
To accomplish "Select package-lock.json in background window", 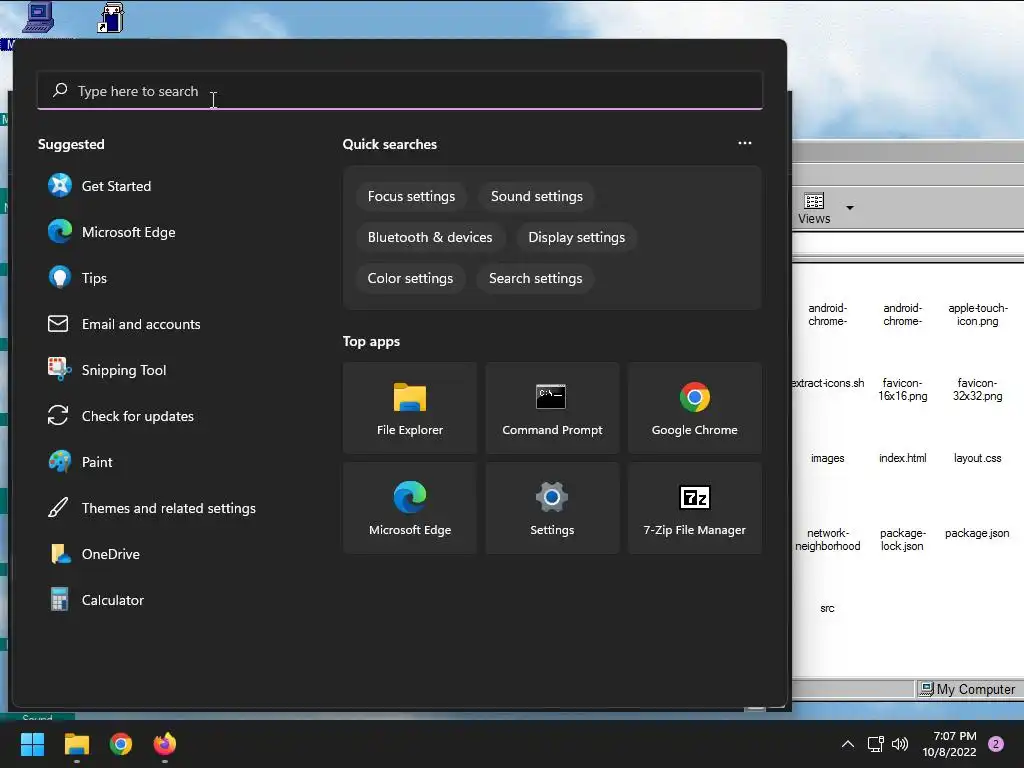I will 903,539.
